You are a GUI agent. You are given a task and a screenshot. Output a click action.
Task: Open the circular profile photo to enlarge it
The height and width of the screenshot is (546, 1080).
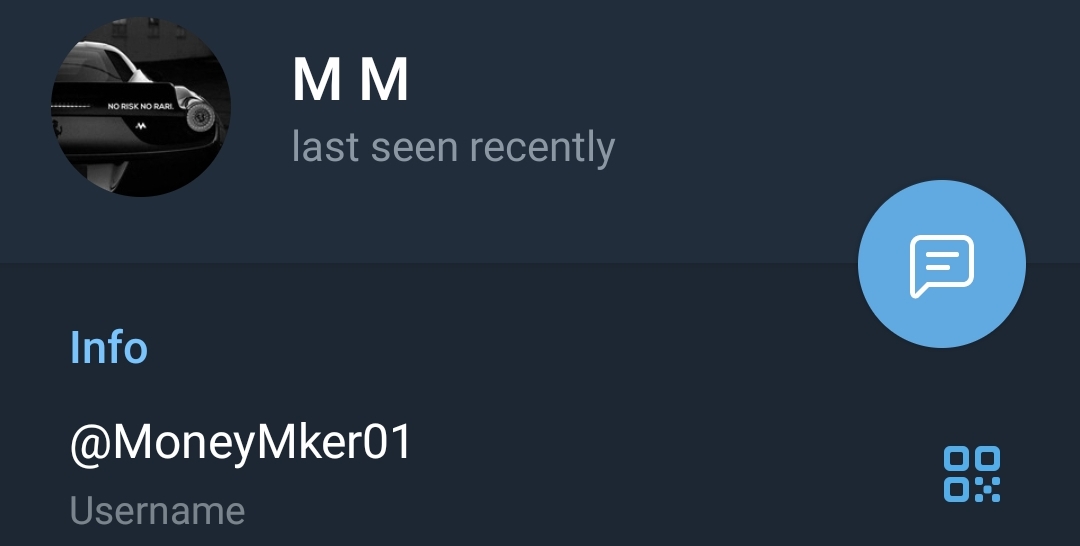click(x=141, y=107)
